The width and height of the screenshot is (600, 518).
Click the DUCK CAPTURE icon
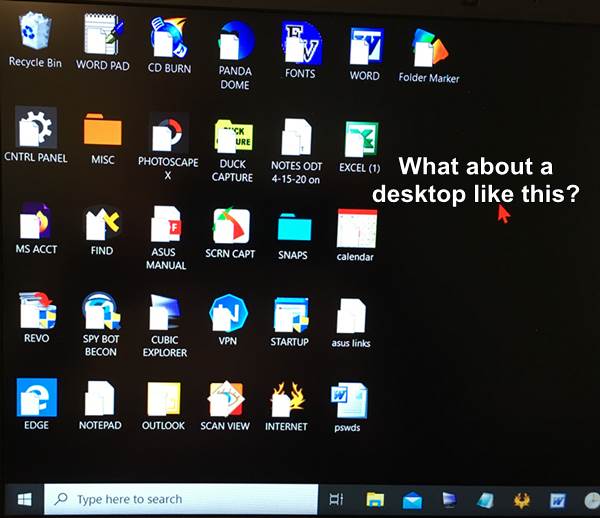point(233,136)
